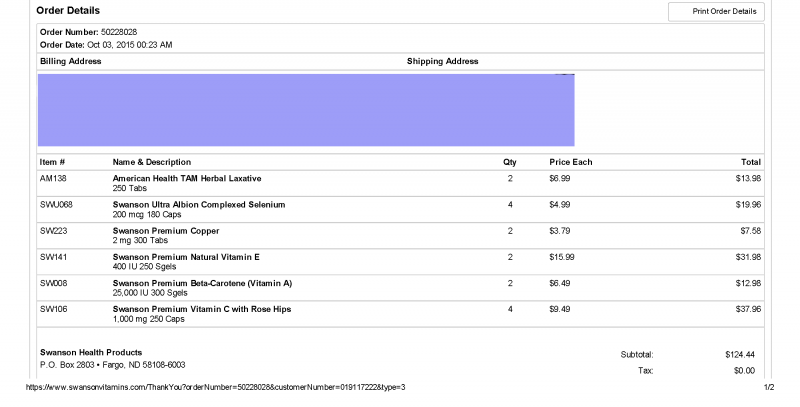Image resolution: width=800 pixels, height=407 pixels.
Task: Click the $15.99 price each
Action: (x=562, y=257)
